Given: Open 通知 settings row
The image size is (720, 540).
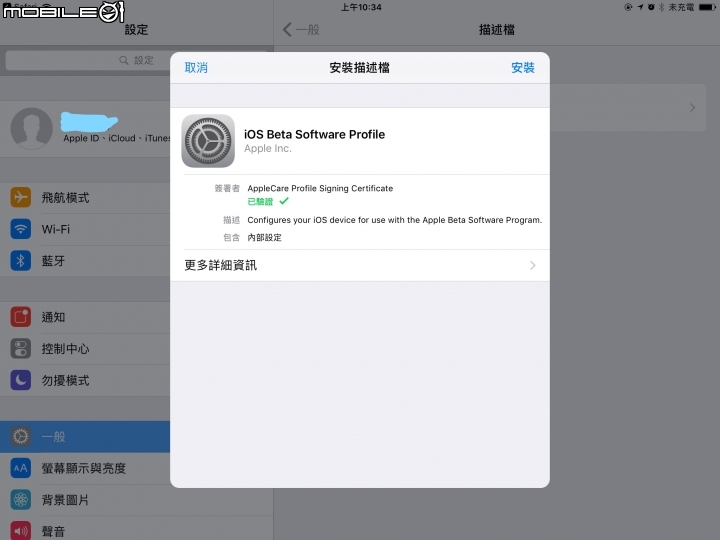Looking at the screenshot, I should click(x=85, y=317).
